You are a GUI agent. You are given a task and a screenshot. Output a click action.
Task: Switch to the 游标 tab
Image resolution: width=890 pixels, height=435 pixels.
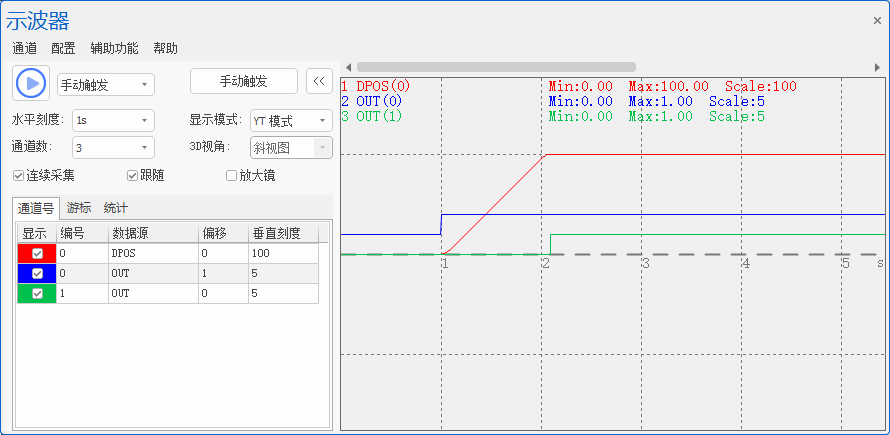point(79,207)
